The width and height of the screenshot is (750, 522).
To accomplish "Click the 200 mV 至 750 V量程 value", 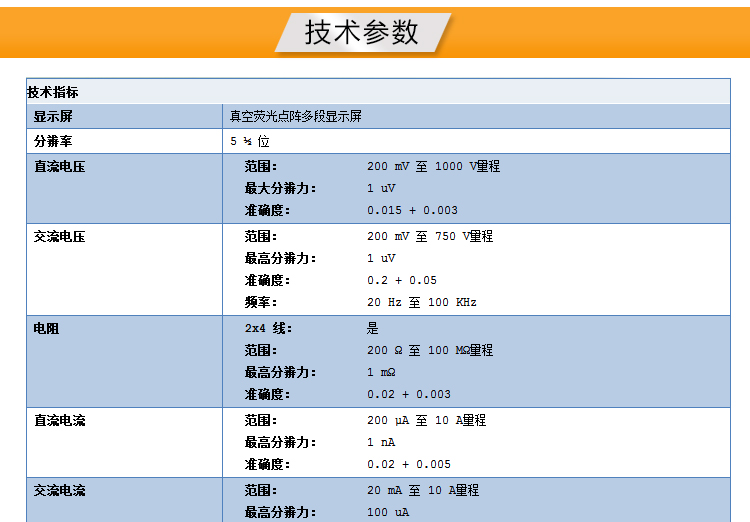I will pyautogui.click(x=430, y=237).
